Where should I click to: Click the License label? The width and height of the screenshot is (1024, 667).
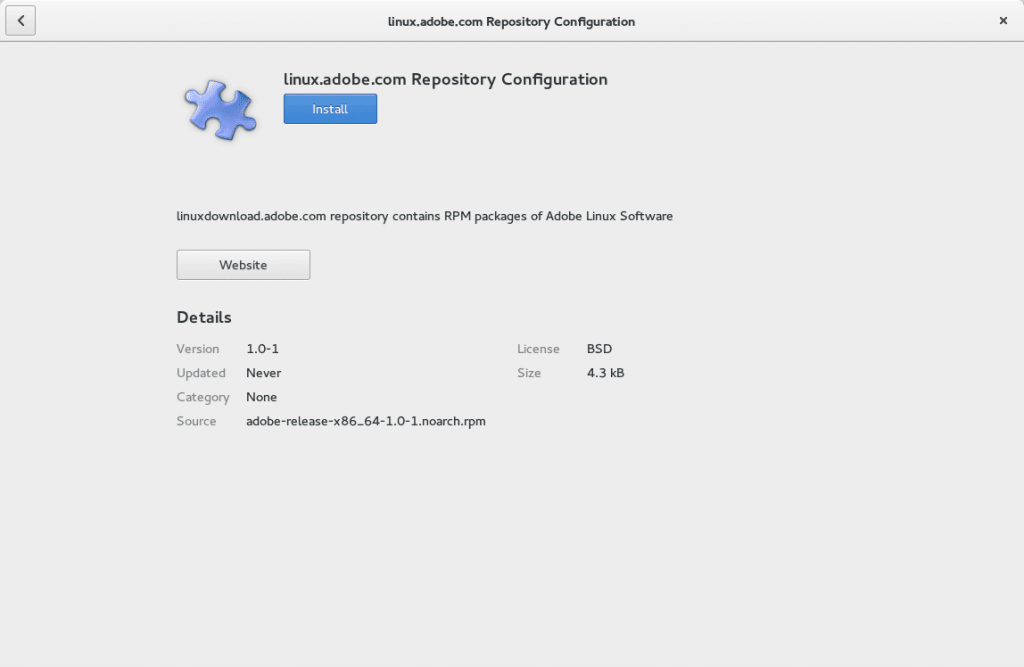(538, 349)
